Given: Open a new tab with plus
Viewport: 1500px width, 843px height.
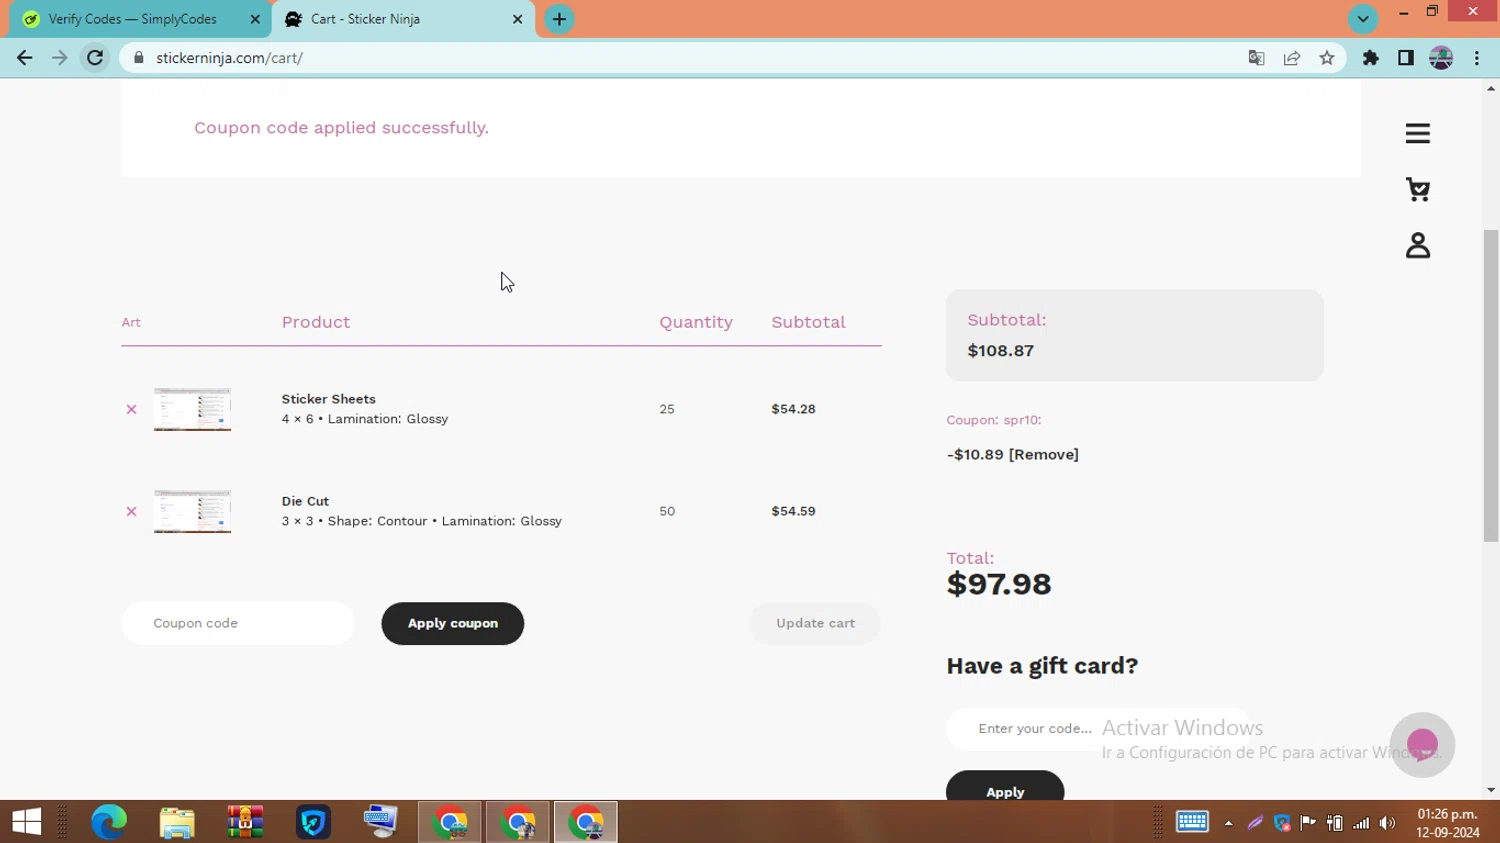Looking at the screenshot, I should (x=559, y=19).
